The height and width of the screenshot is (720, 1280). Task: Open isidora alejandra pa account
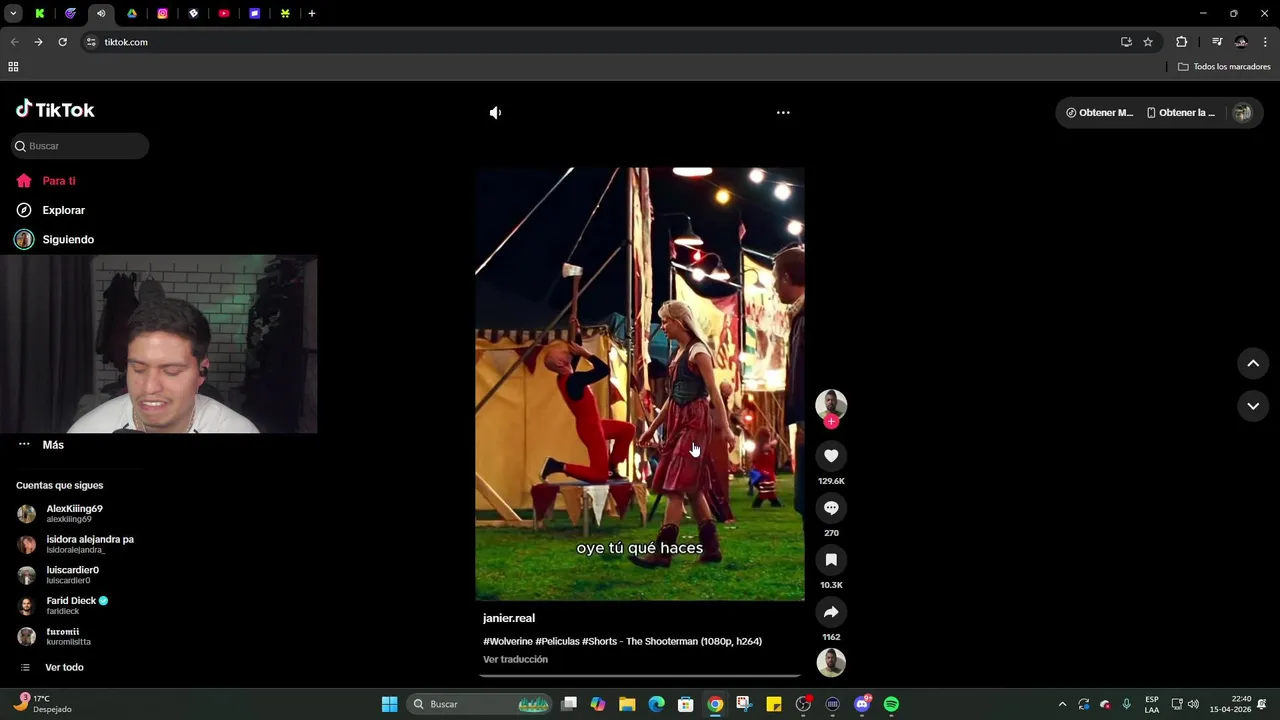point(75,544)
